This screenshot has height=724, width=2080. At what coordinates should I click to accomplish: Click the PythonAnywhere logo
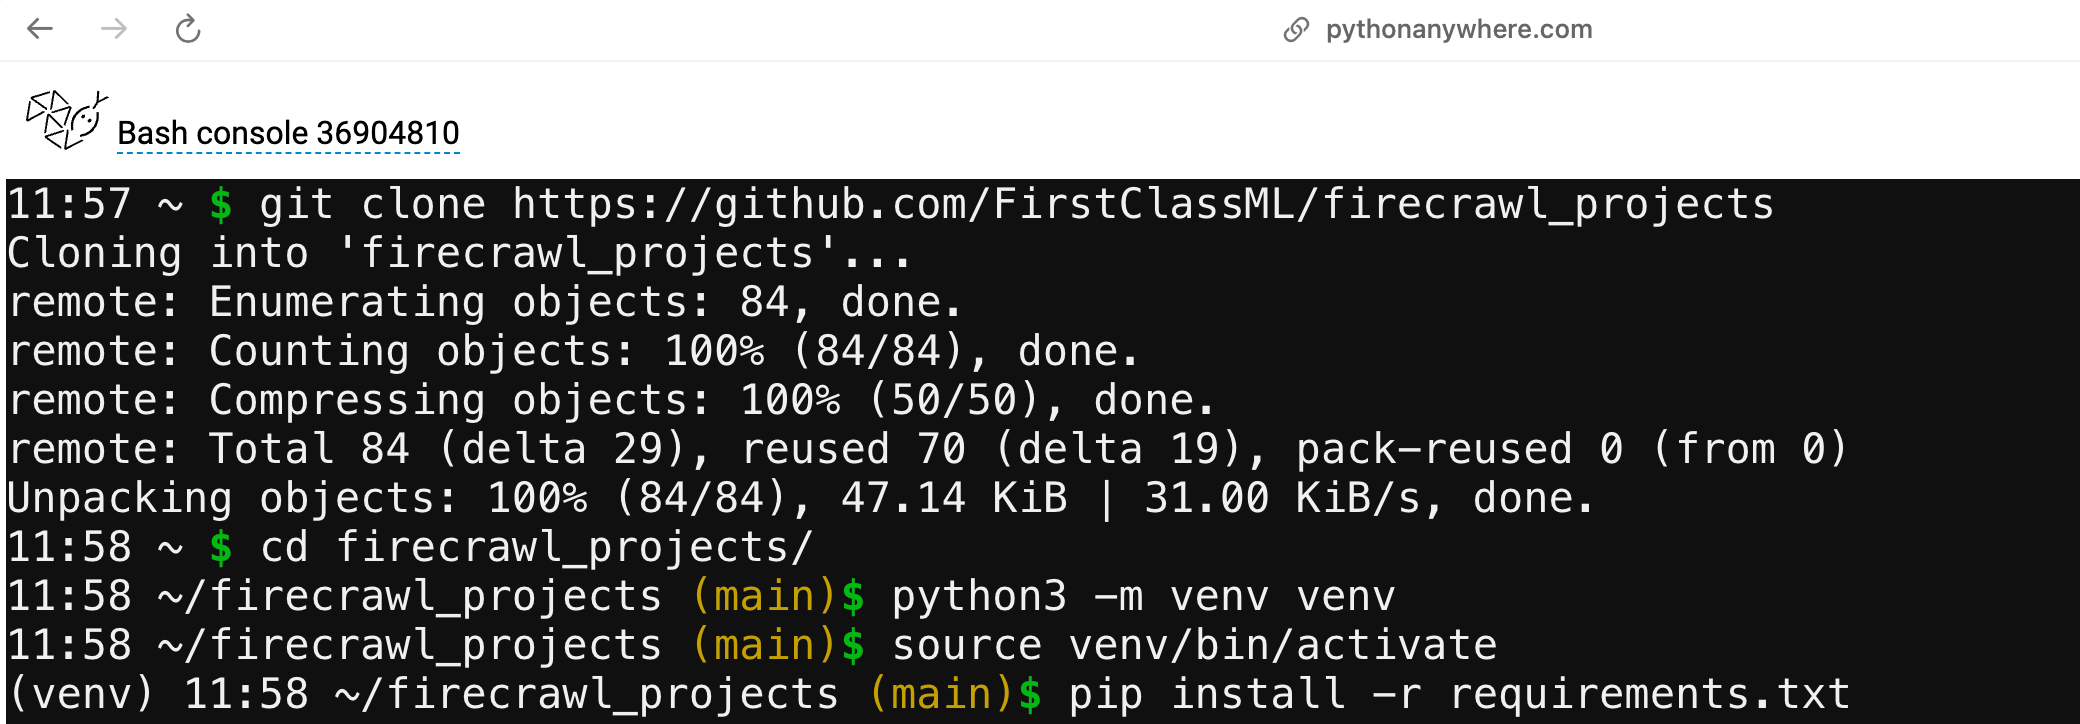click(66, 120)
